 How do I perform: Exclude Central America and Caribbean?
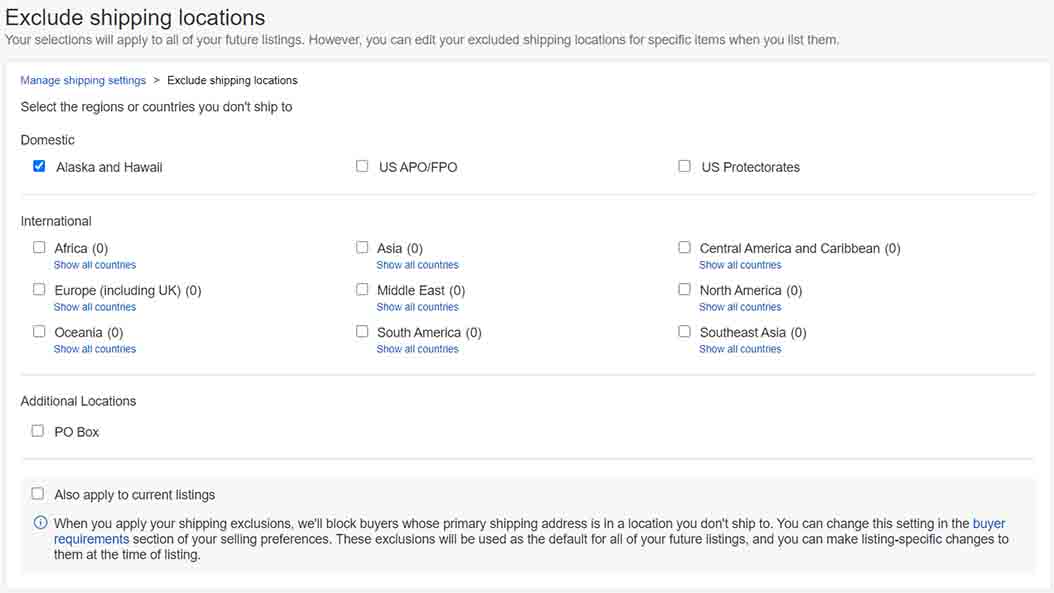684,247
